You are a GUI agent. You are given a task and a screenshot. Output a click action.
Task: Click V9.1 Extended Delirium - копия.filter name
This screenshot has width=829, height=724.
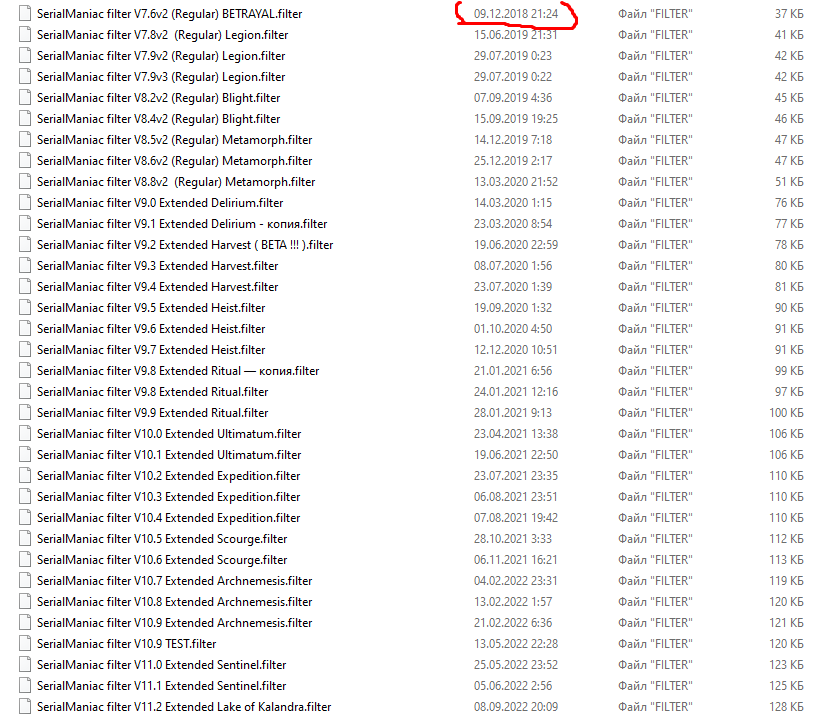pos(182,224)
